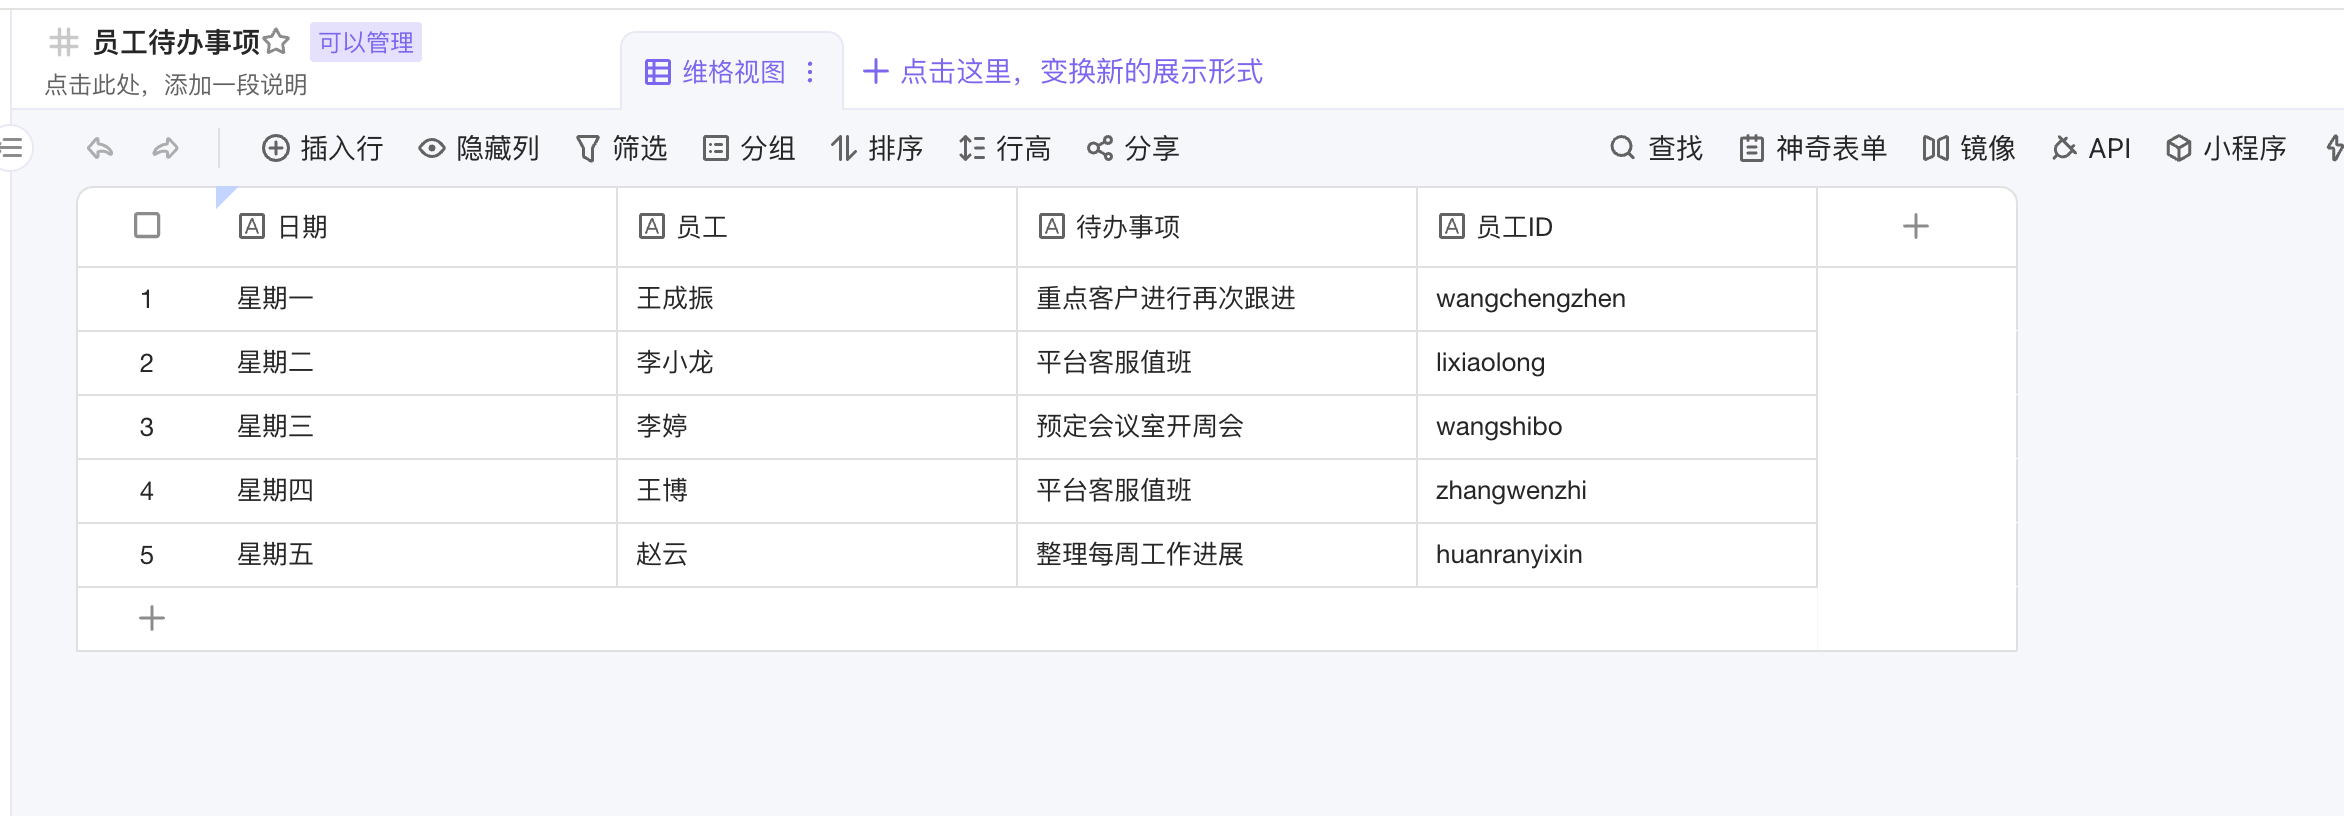
Task: Select the cell 整理每周工作进展
Action: pyautogui.click(x=1217, y=555)
